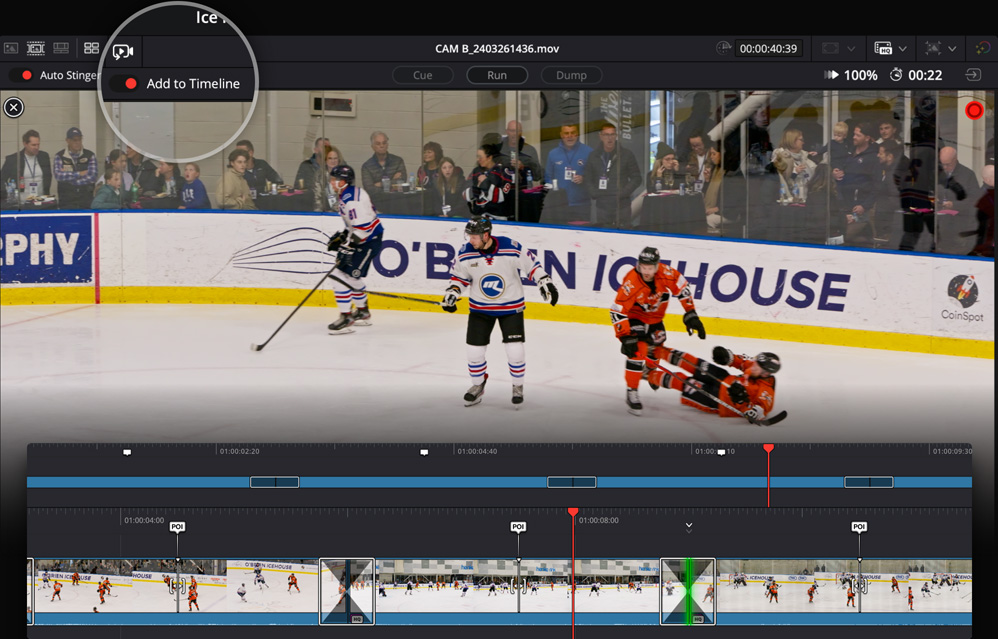The image size is (998, 639).
Task: Select the timeline strip view icon
Action: point(60,48)
